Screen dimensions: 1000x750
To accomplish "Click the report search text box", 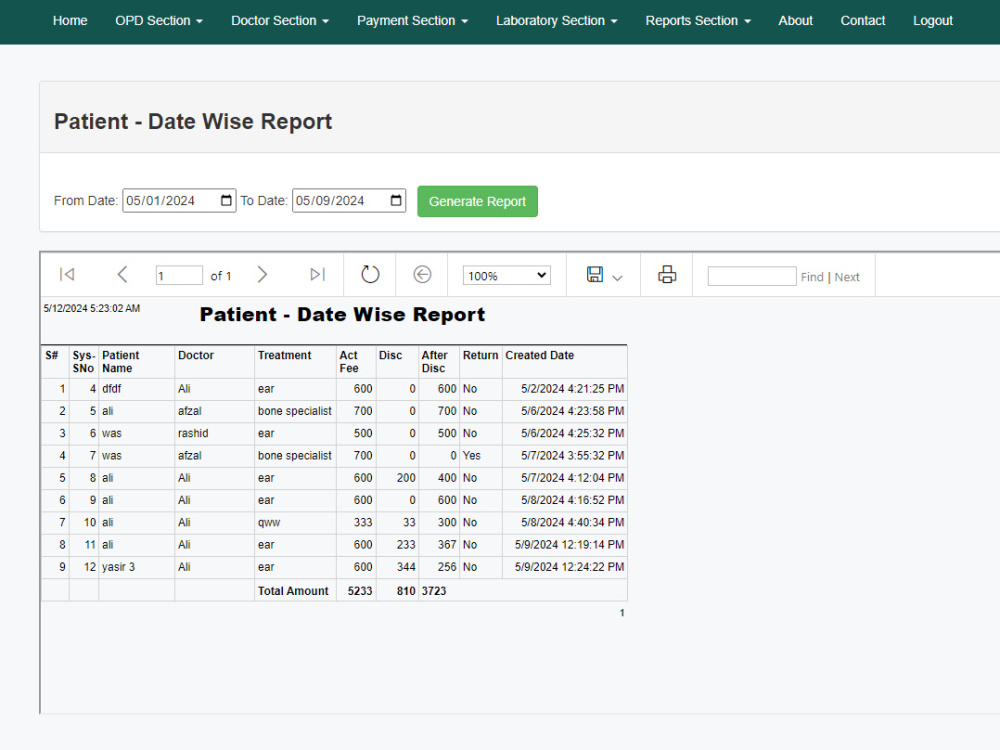I will [x=752, y=276].
